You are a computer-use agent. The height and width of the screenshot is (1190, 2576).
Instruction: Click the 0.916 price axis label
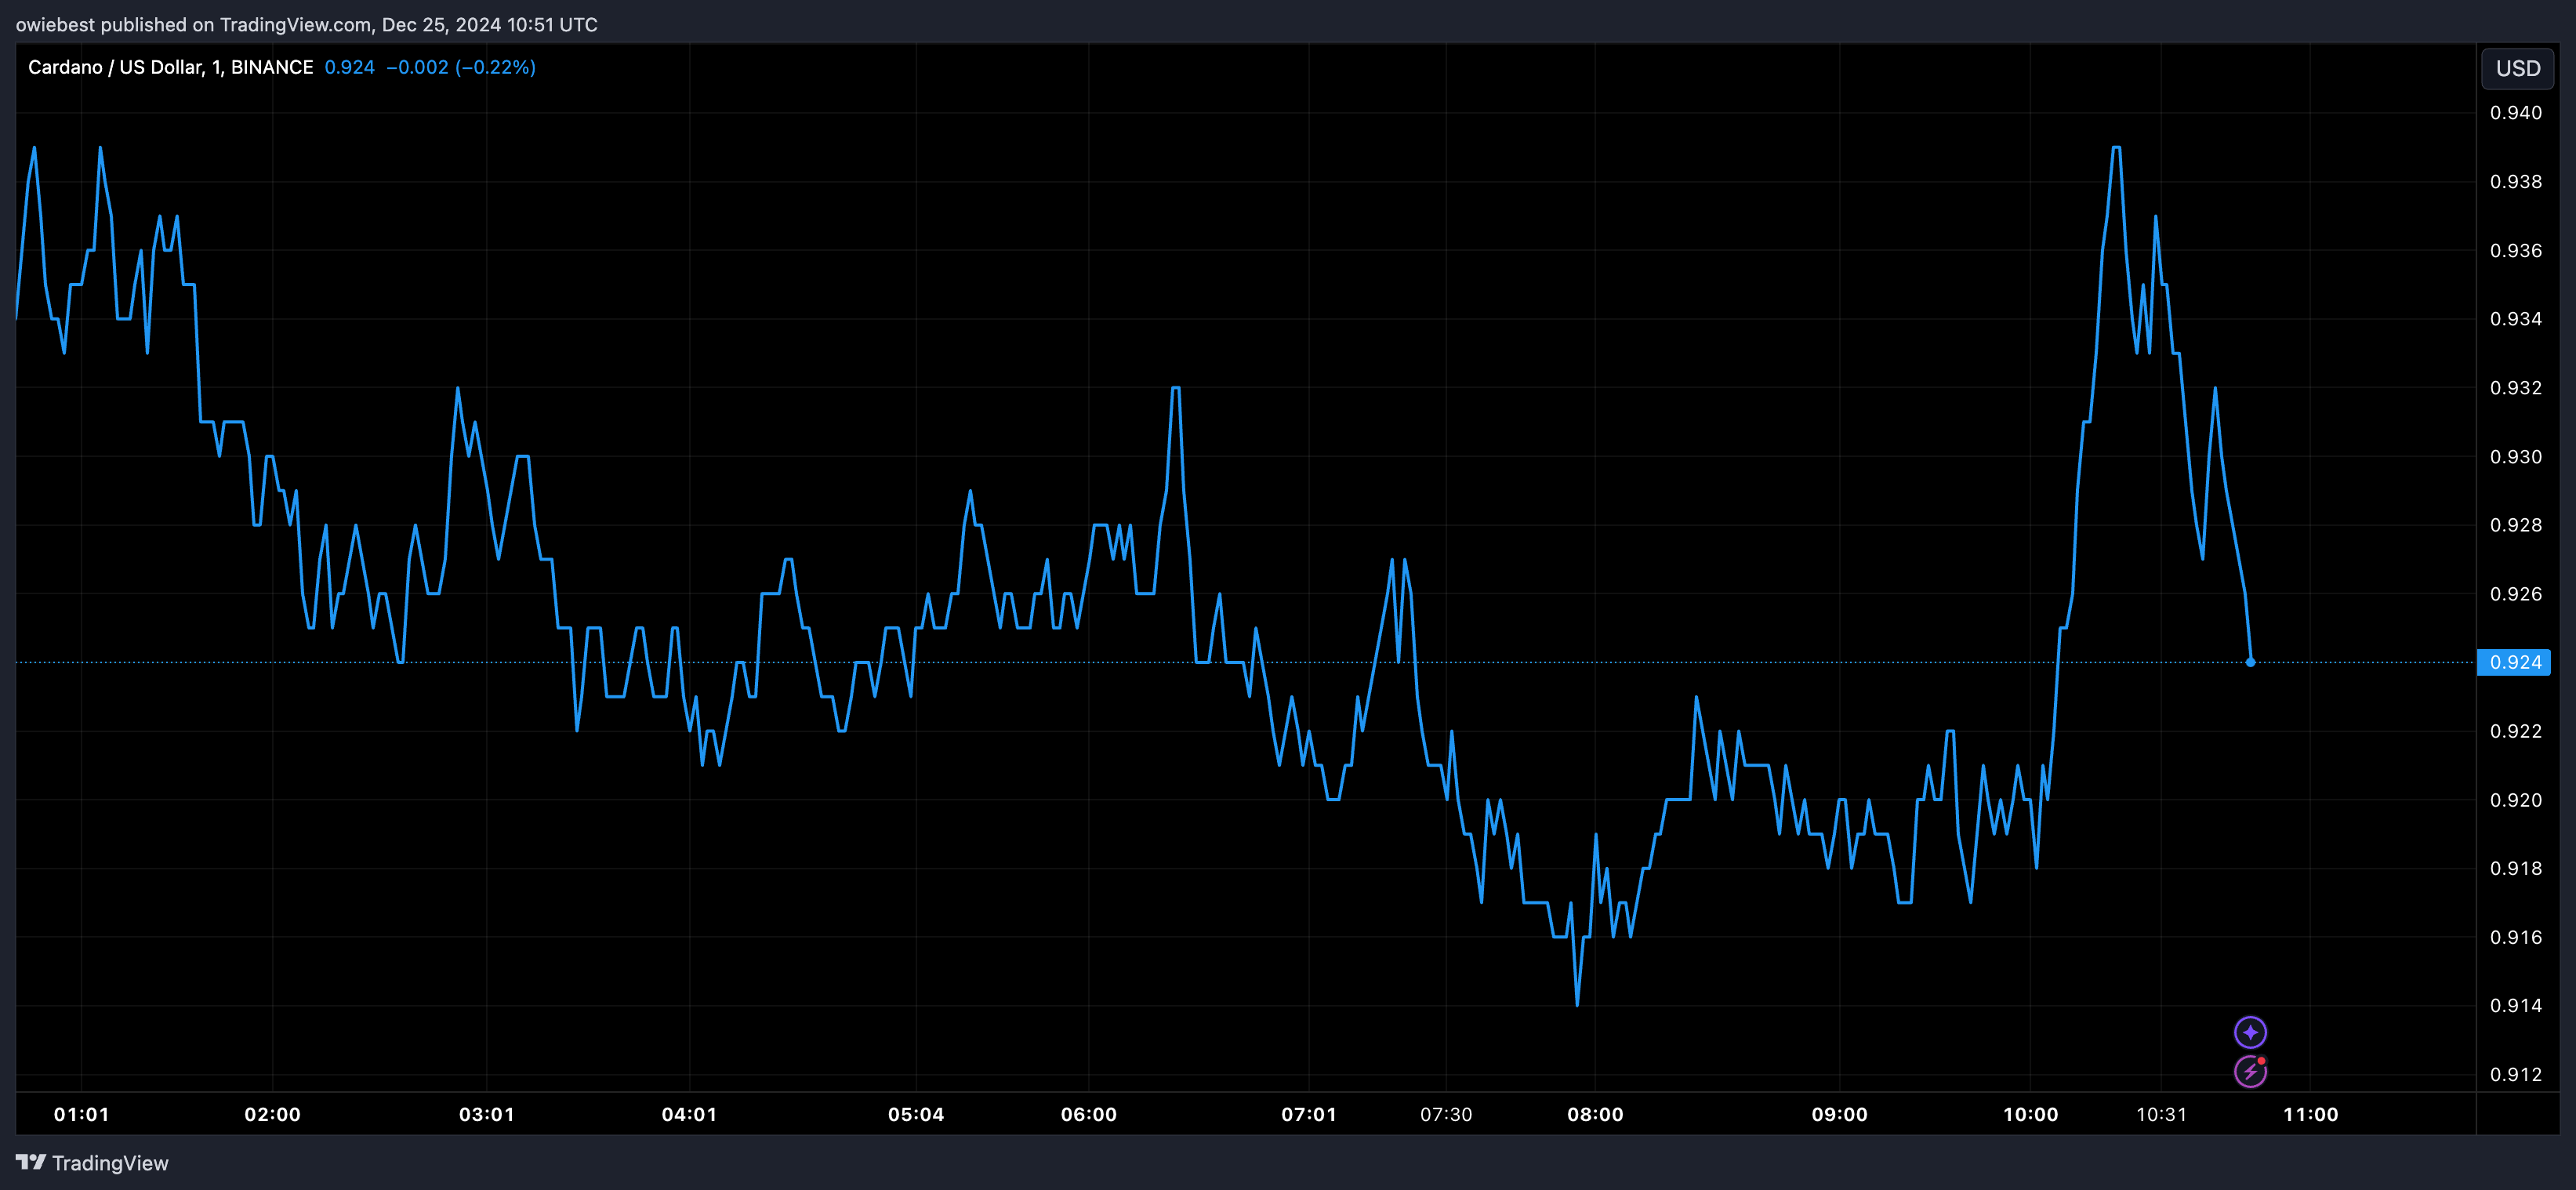pyautogui.click(x=2515, y=937)
